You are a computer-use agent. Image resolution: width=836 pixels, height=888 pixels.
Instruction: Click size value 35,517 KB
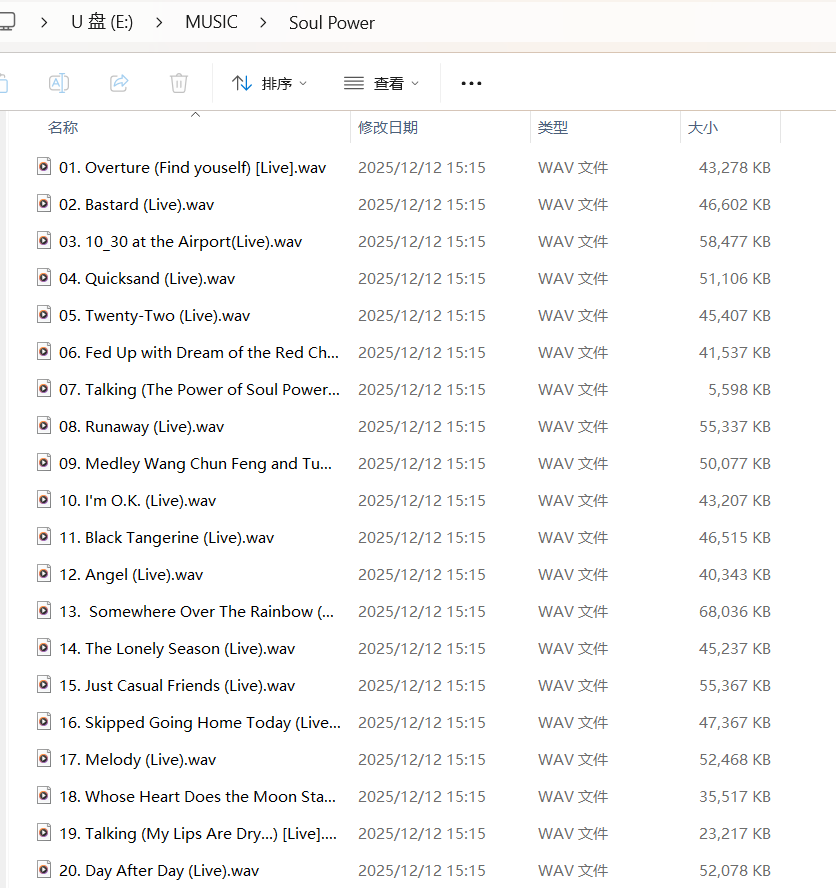[x=735, y=797]
